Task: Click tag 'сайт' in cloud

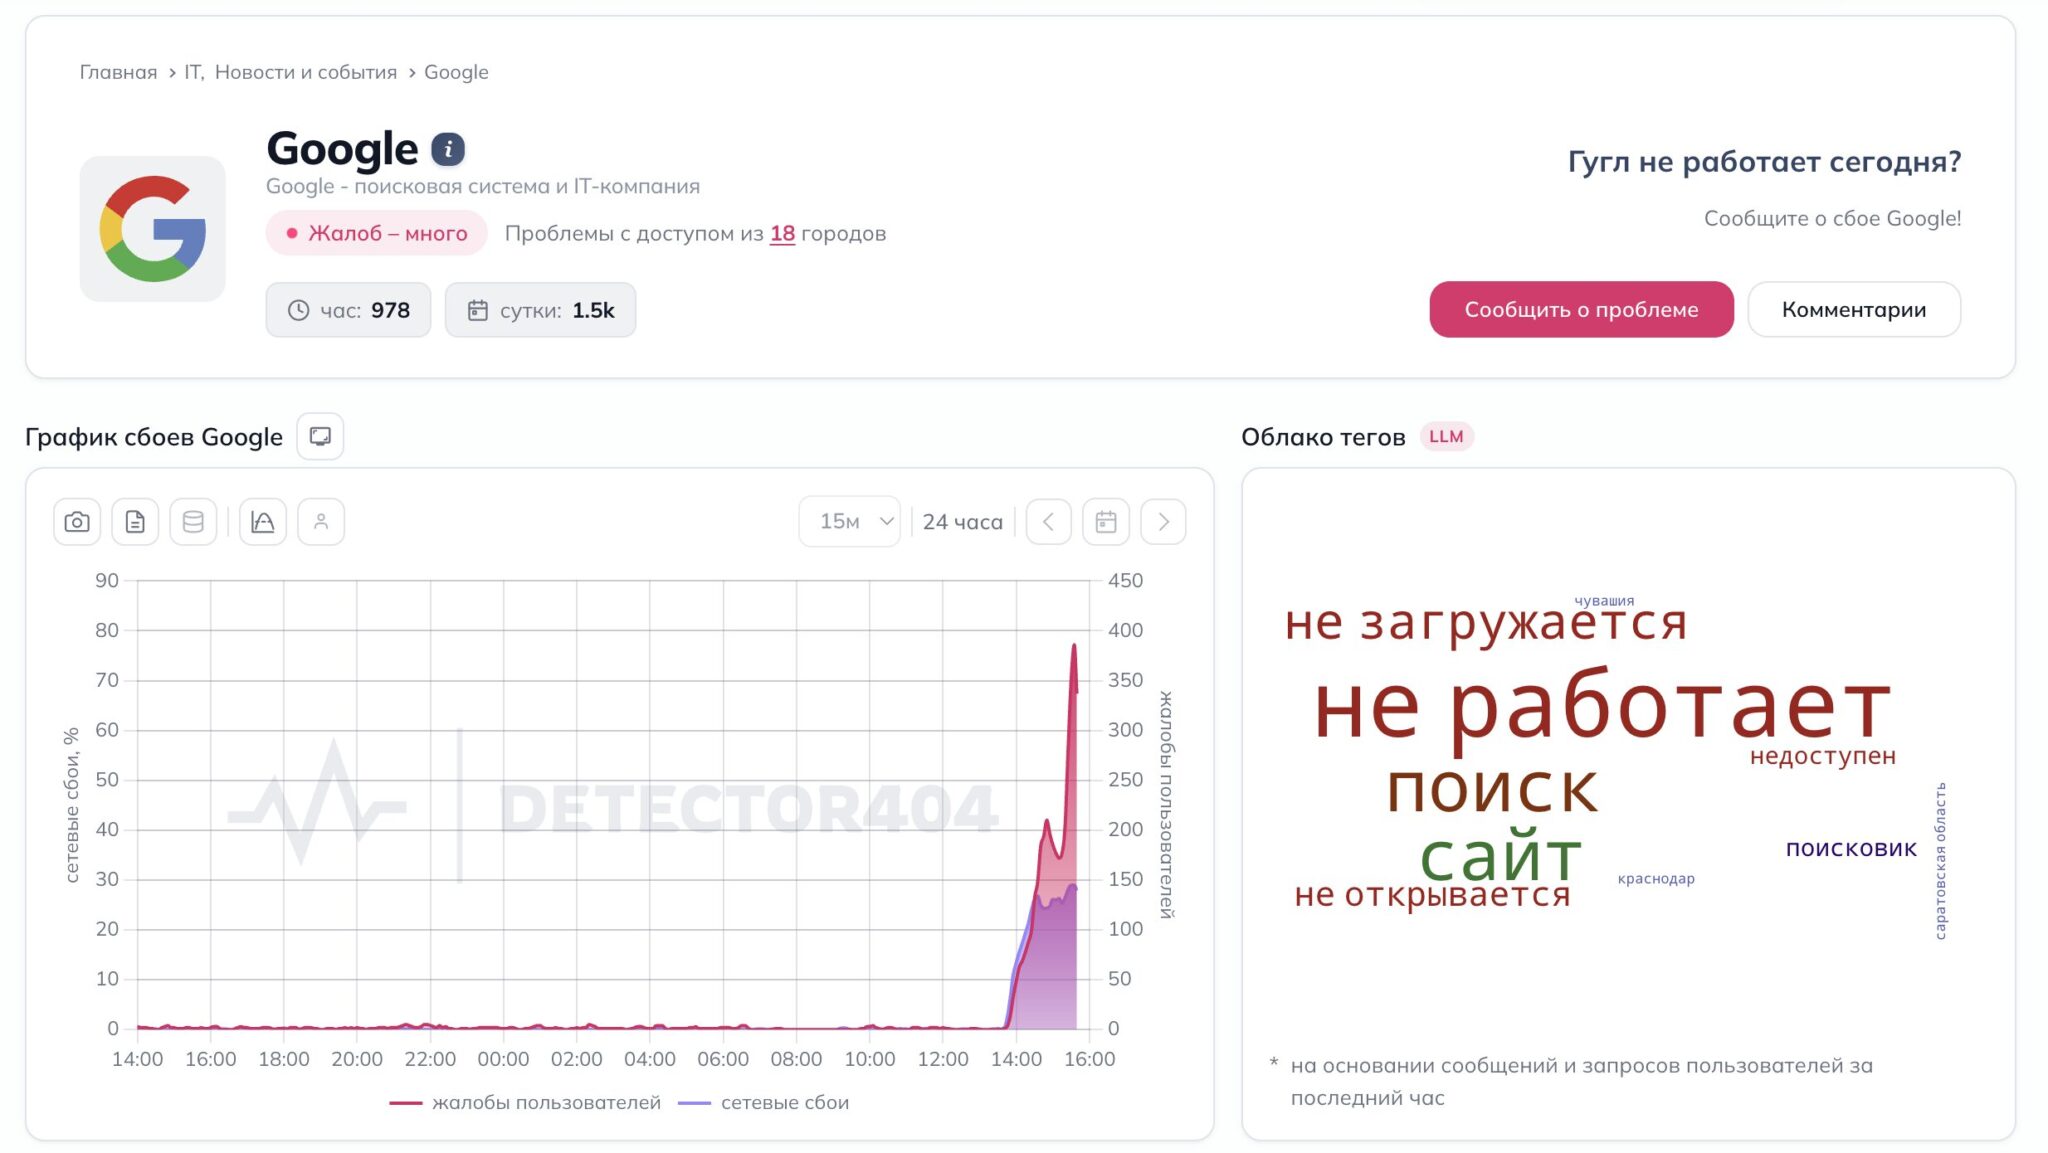Action: [x=1501, y=856]
